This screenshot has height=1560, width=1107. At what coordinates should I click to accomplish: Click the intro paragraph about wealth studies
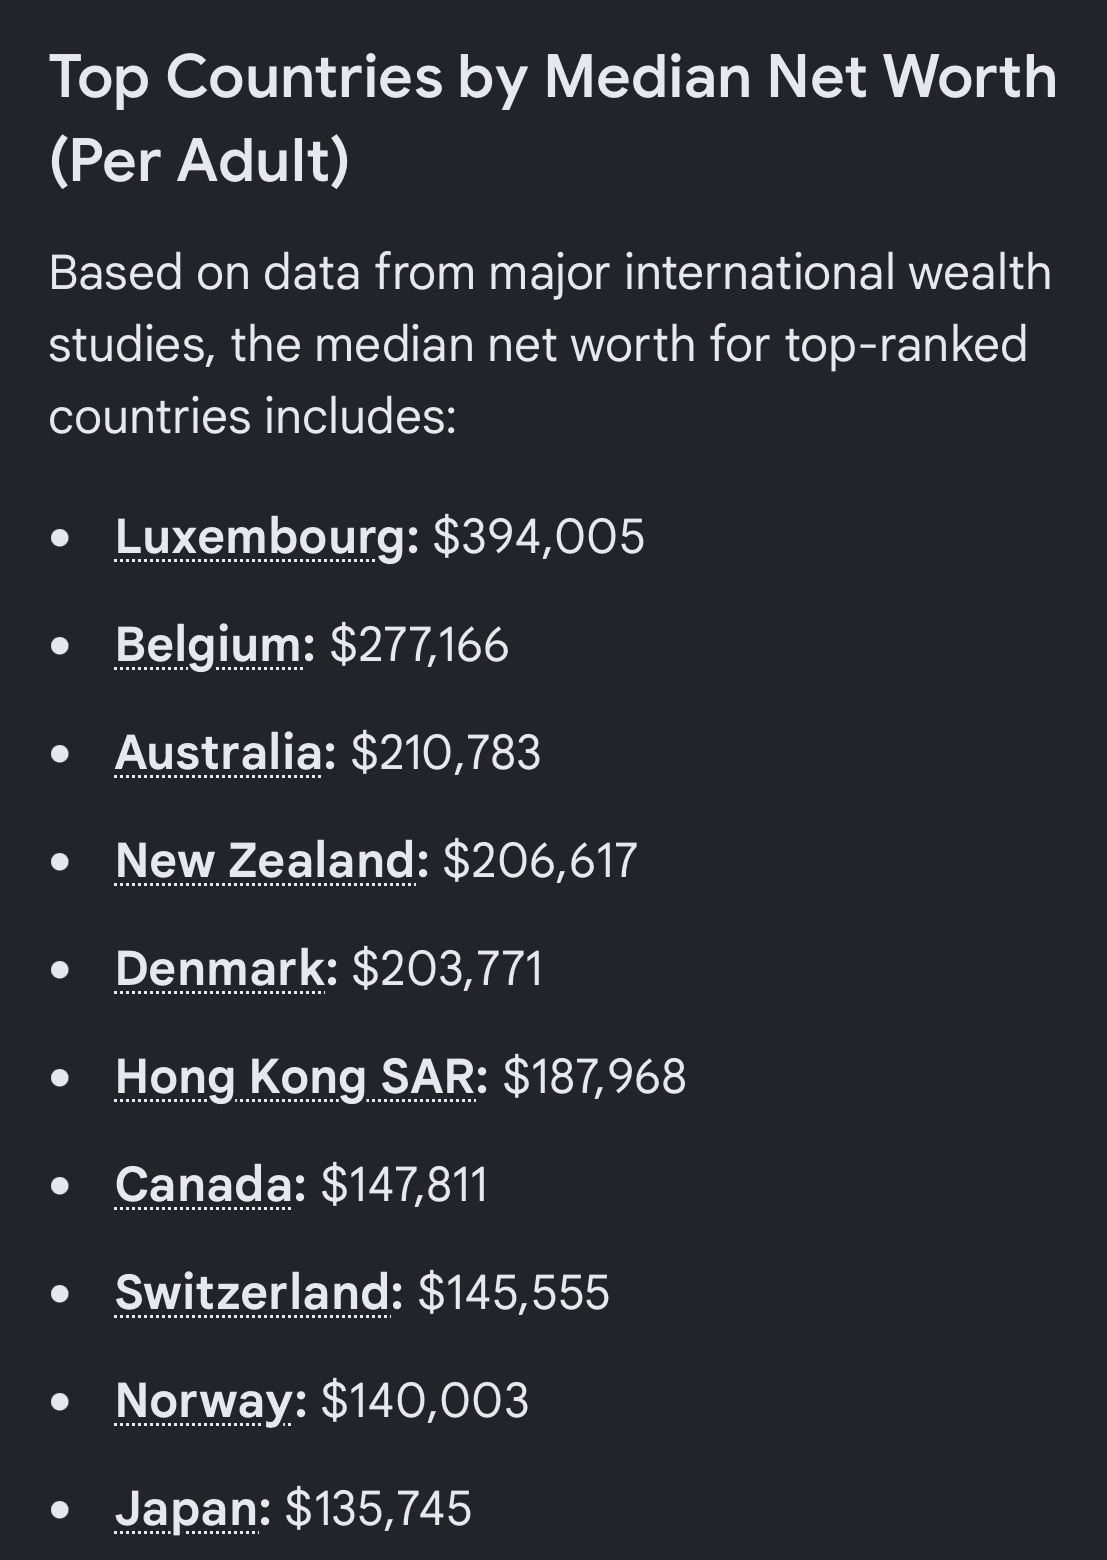pos(550,344)
